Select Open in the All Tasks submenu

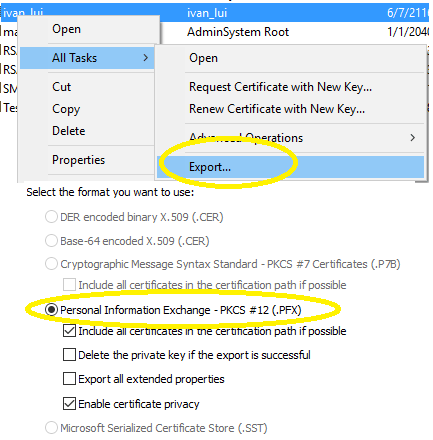[x=203, y=58]
